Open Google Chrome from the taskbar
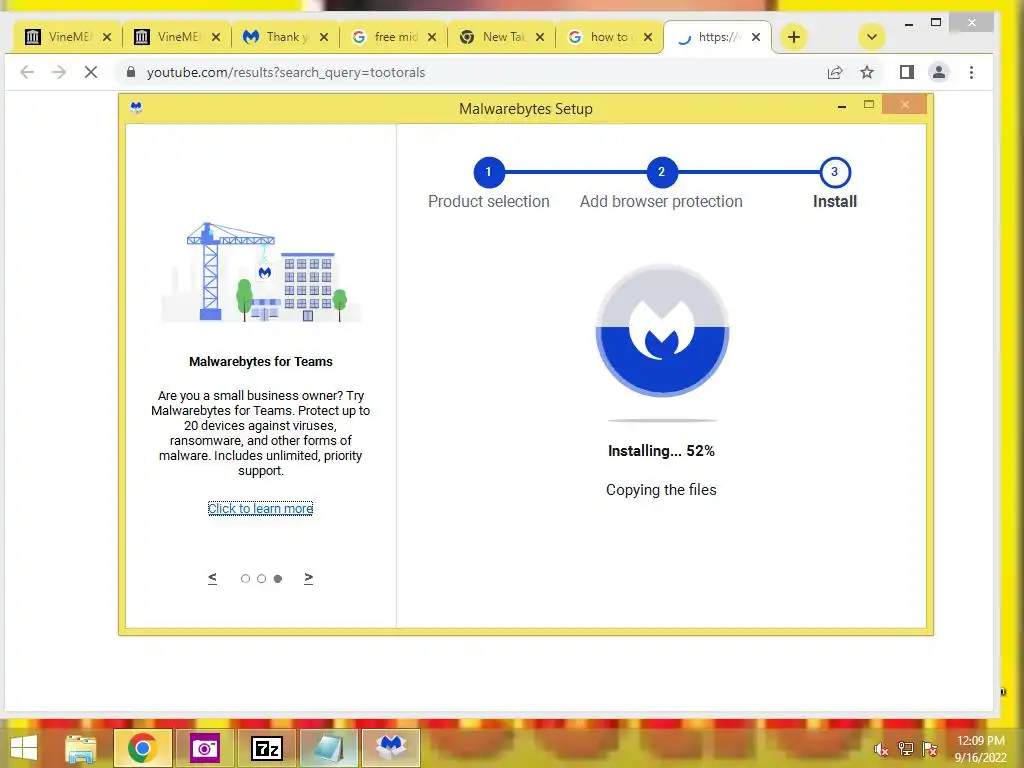This screenshot has height=768, width=1024. pos(142,748)
